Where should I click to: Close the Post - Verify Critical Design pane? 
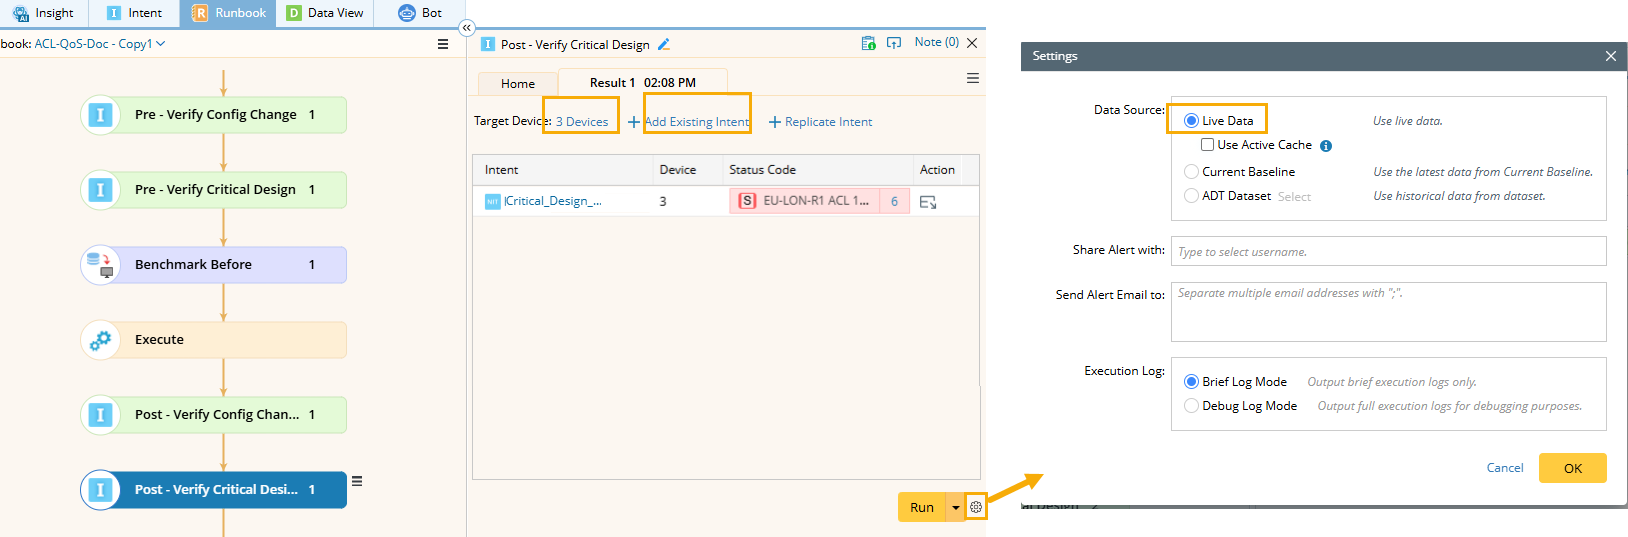pyautogui.click(x=972, y=43)
